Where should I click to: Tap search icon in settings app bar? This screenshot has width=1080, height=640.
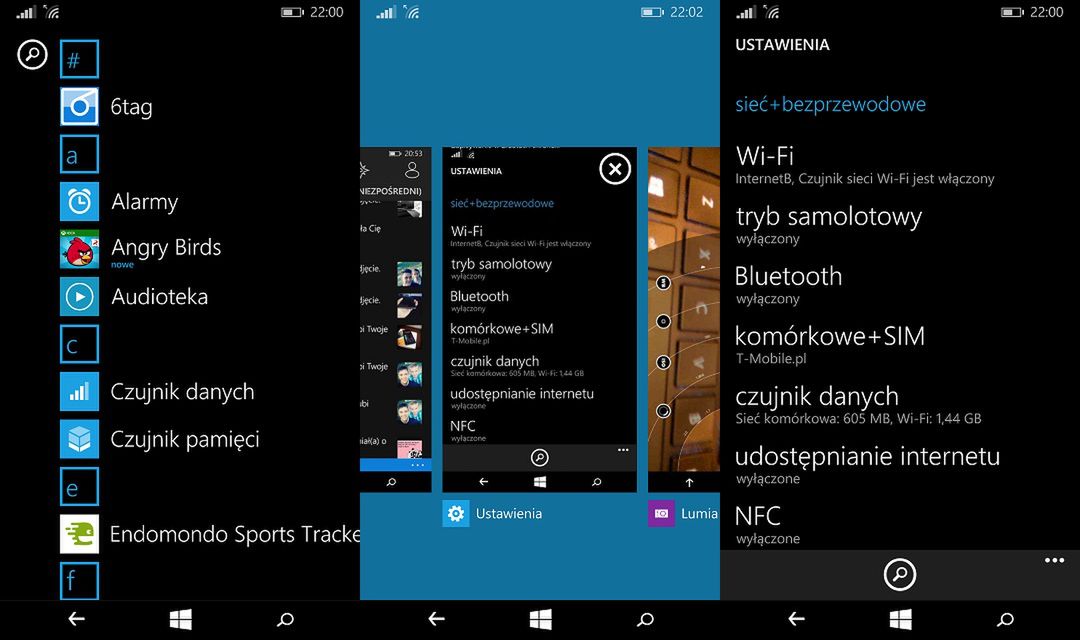click(x=900, y=574)
